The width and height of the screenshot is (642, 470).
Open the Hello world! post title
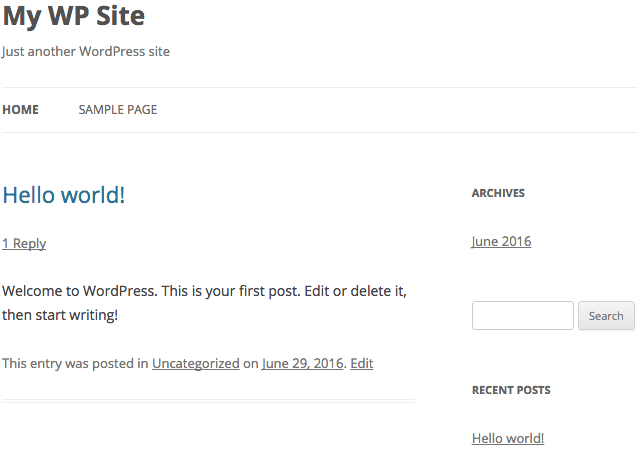pyautogui.click(x=63, y=195)
